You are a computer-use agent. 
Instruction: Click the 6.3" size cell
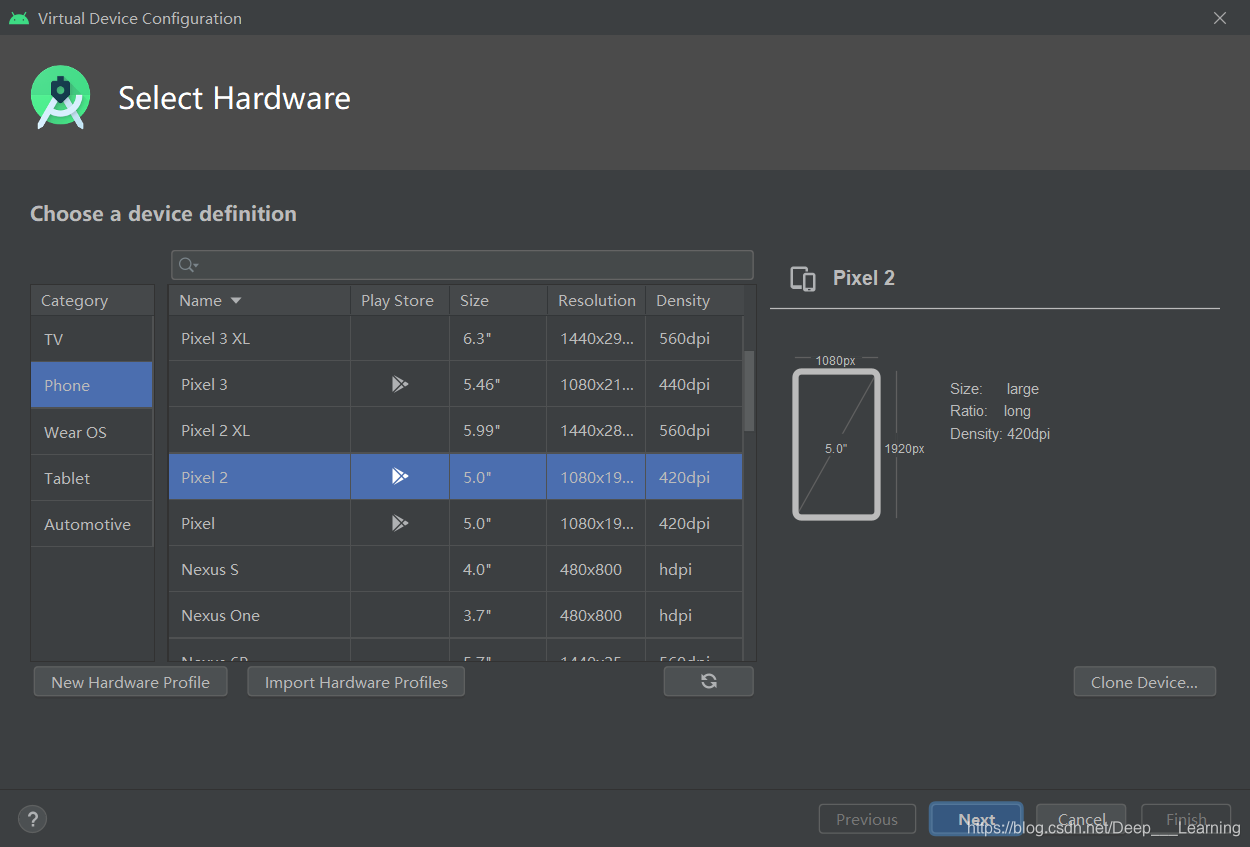[x=498, y=338]
